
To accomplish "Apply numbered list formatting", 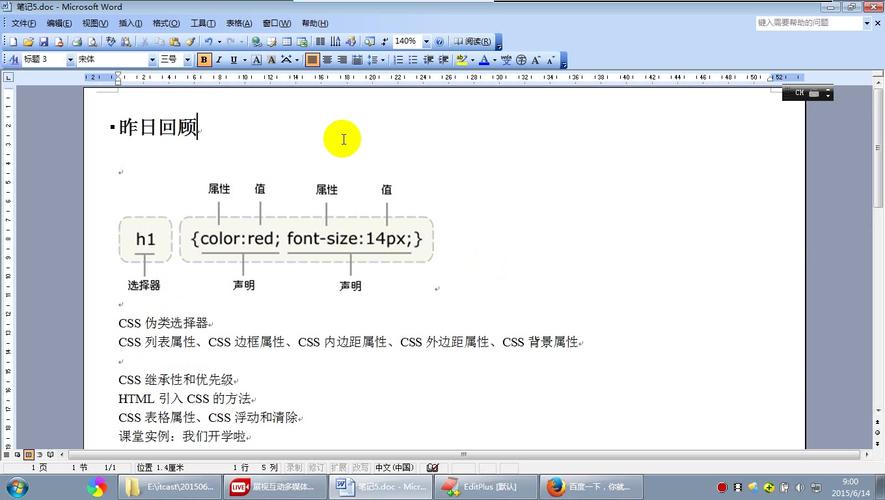I will [398, 59].
